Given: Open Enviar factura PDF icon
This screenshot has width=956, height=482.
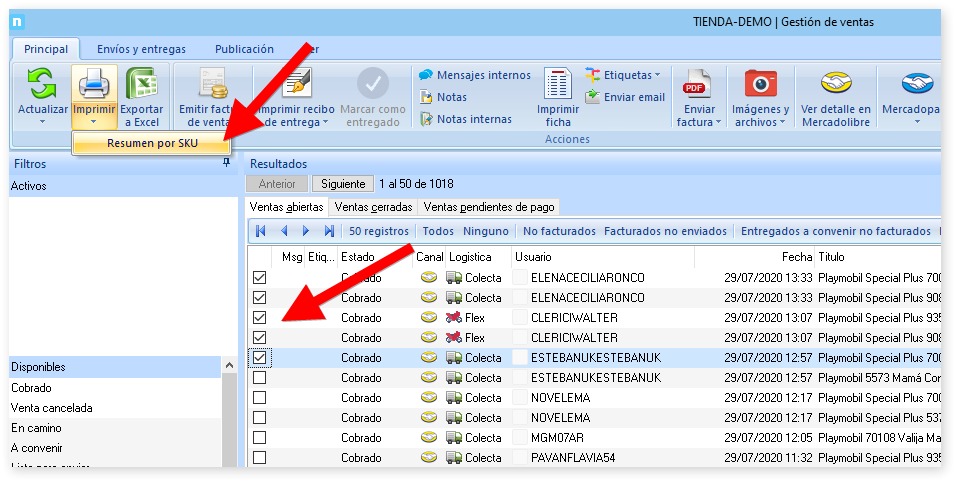Looking at the screenshot, I should coord(697,85).
